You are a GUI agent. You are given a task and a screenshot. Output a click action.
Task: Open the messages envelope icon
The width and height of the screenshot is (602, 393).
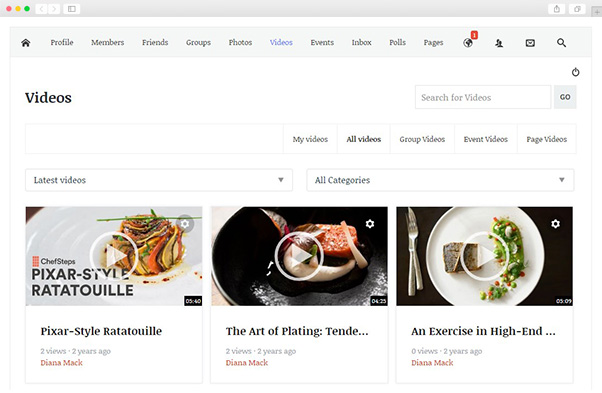click(x=530, y=43)
